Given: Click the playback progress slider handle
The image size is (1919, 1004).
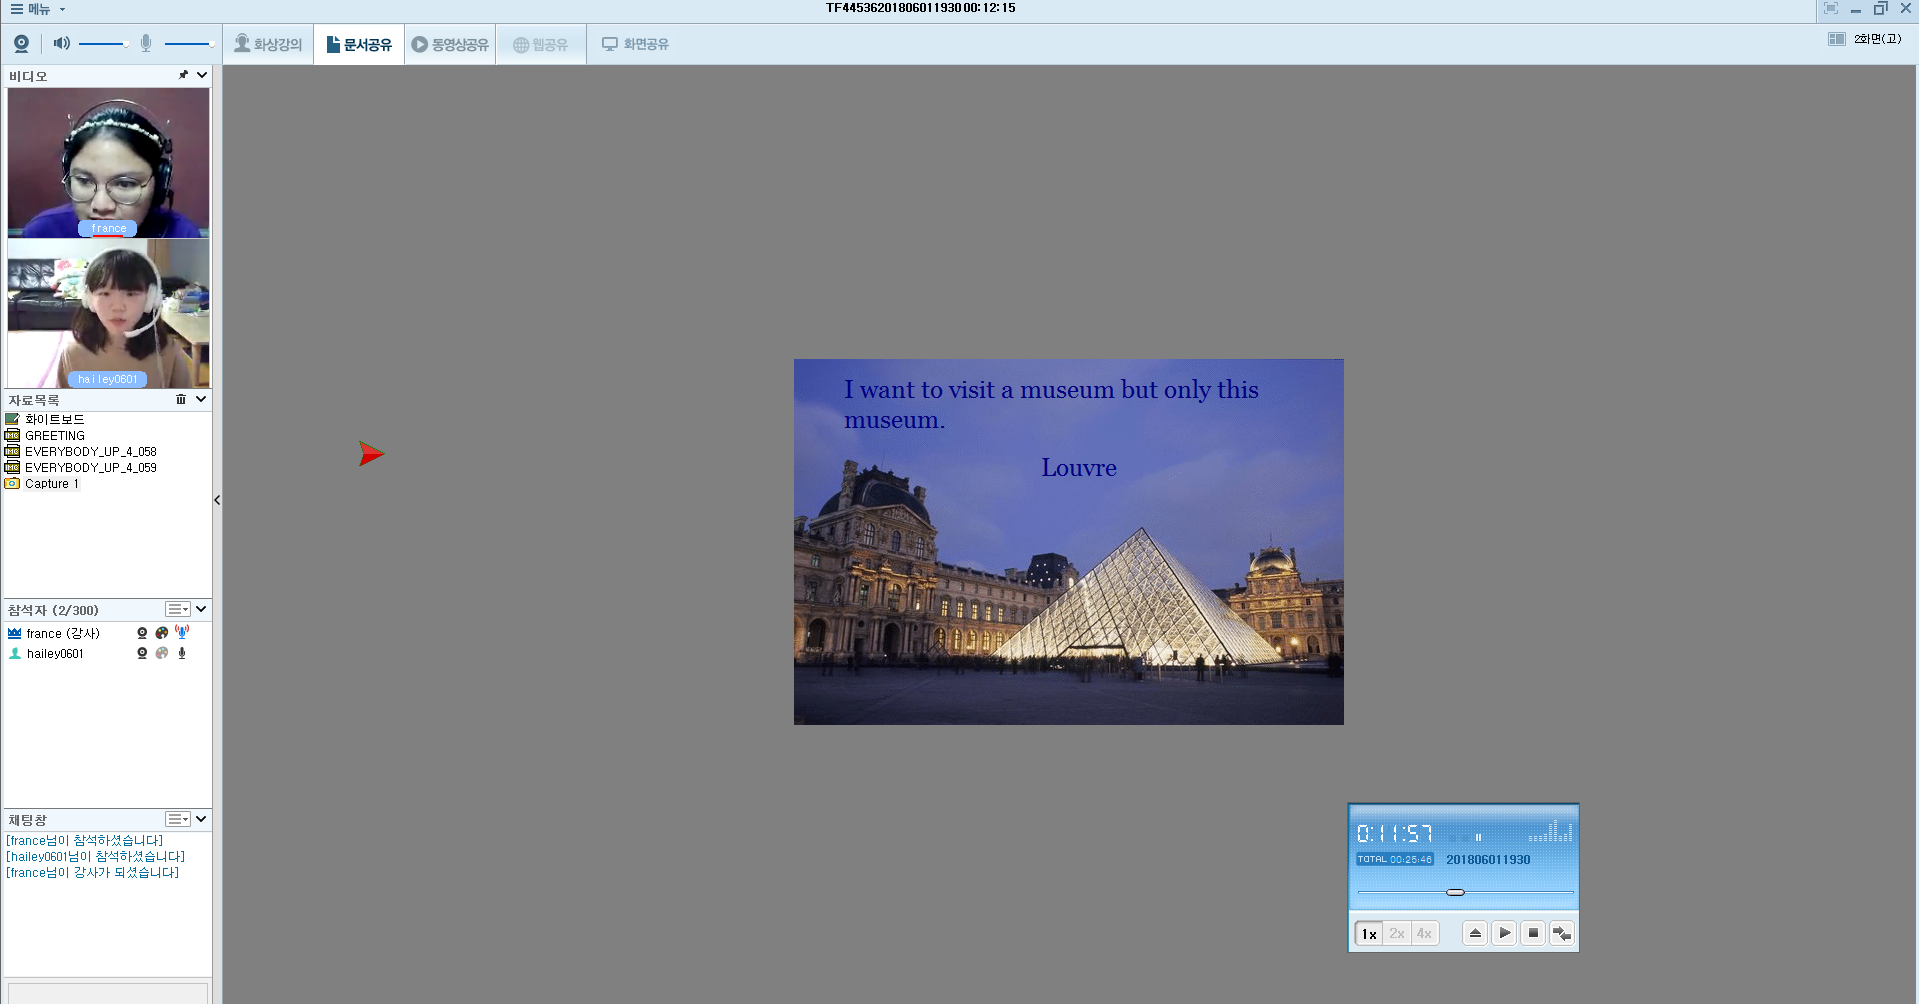Looking at the screenshot, I should coord(1455,892).
